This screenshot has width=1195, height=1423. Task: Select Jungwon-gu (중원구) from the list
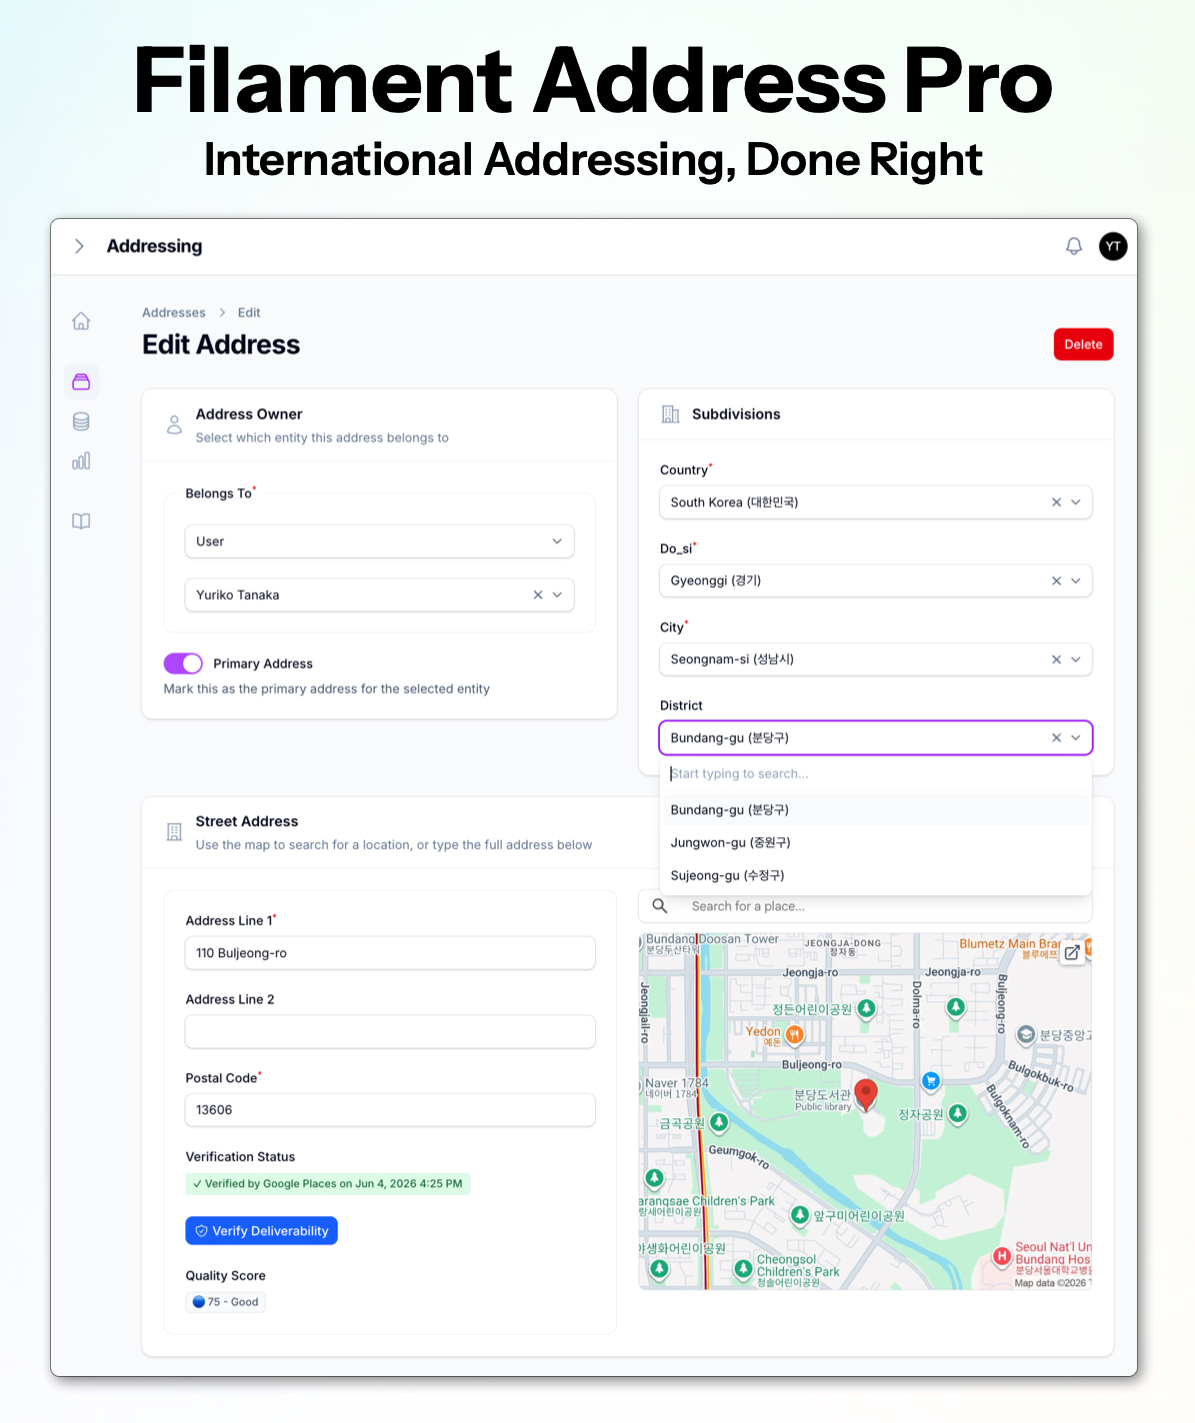click(875, 843)
